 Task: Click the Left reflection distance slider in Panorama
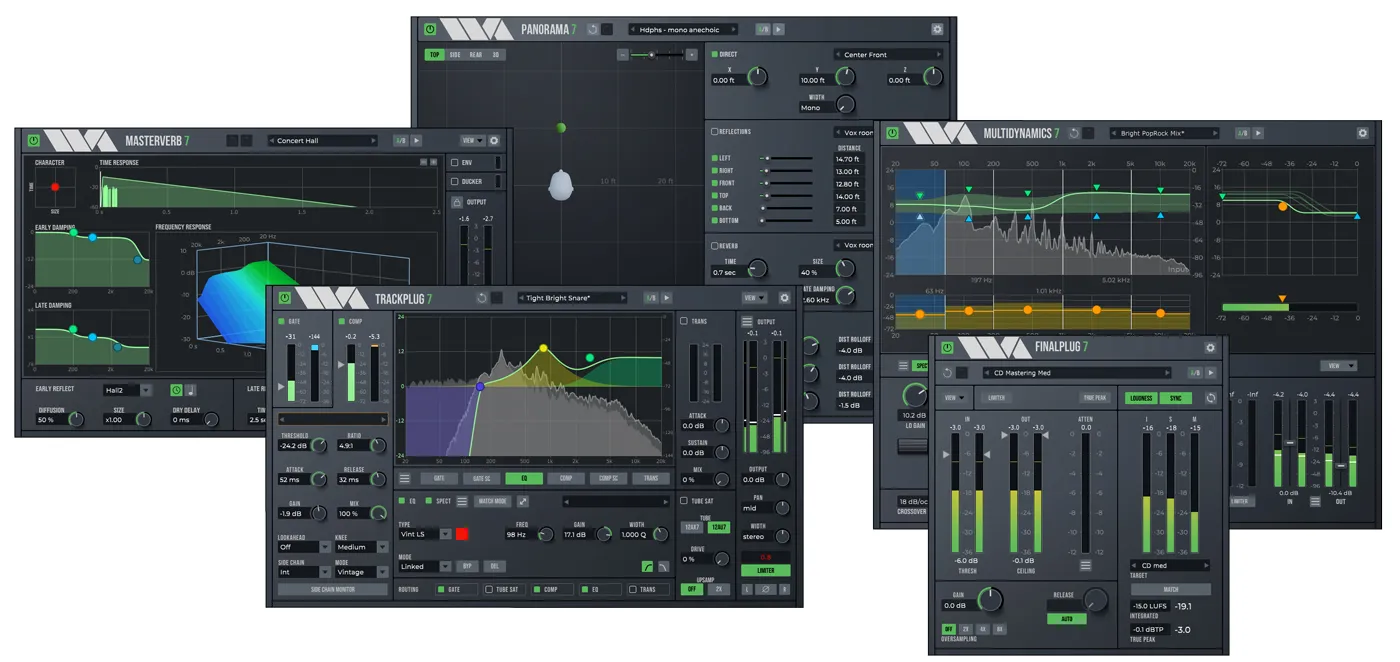pos(787,158)
